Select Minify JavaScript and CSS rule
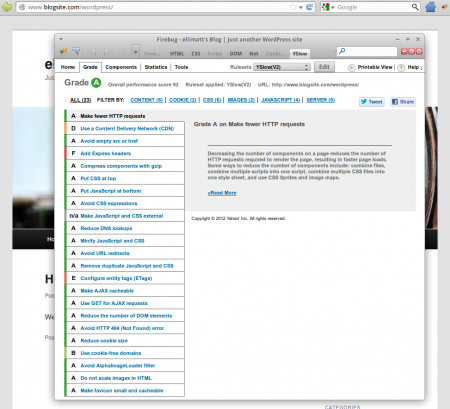 pos(124,241)
